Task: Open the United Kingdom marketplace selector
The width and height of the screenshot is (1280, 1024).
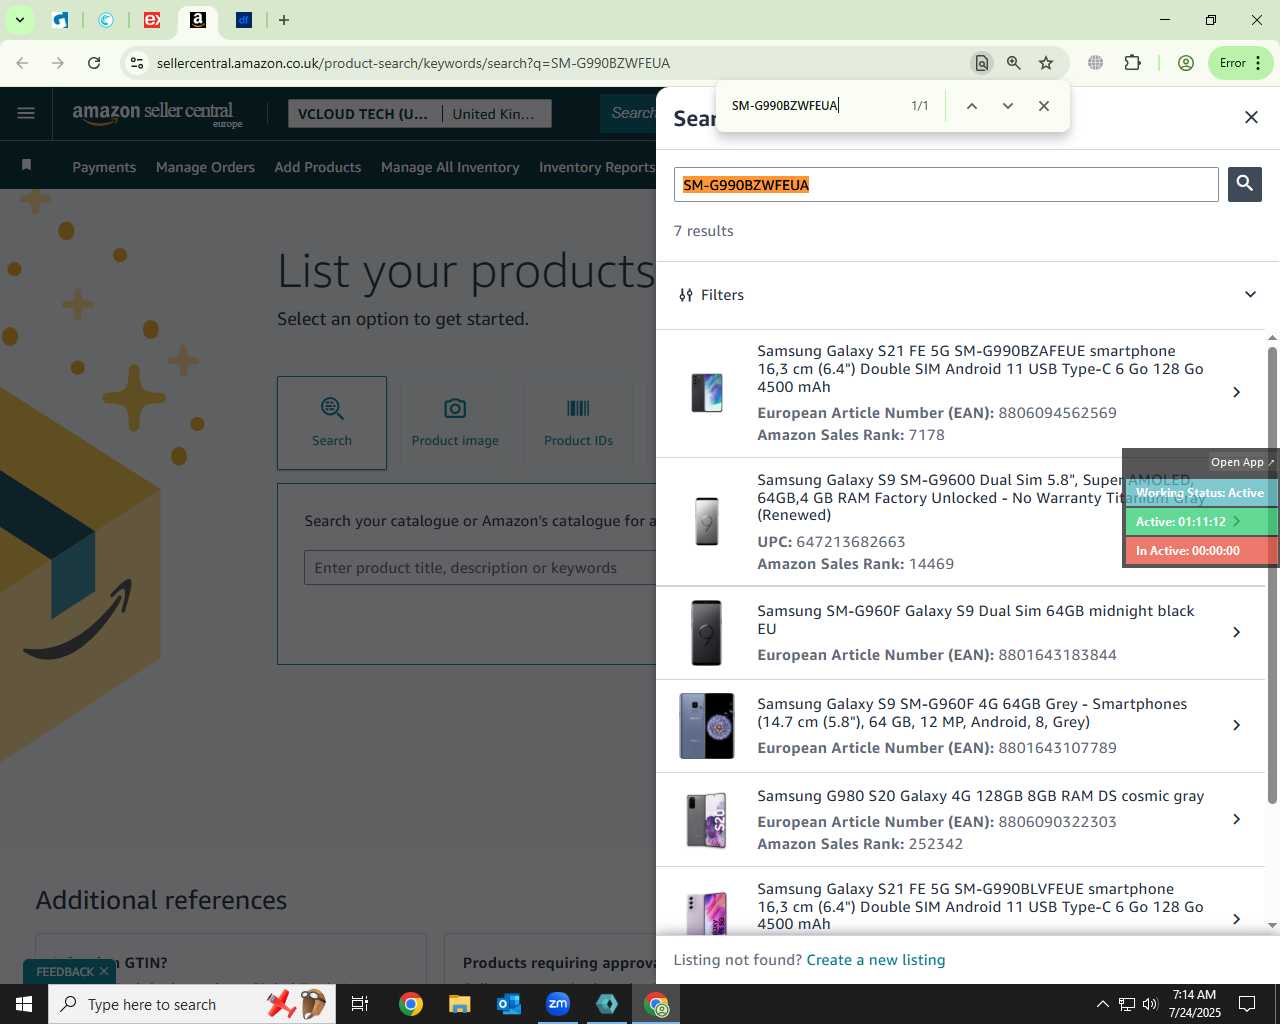Action: [495, 114]
